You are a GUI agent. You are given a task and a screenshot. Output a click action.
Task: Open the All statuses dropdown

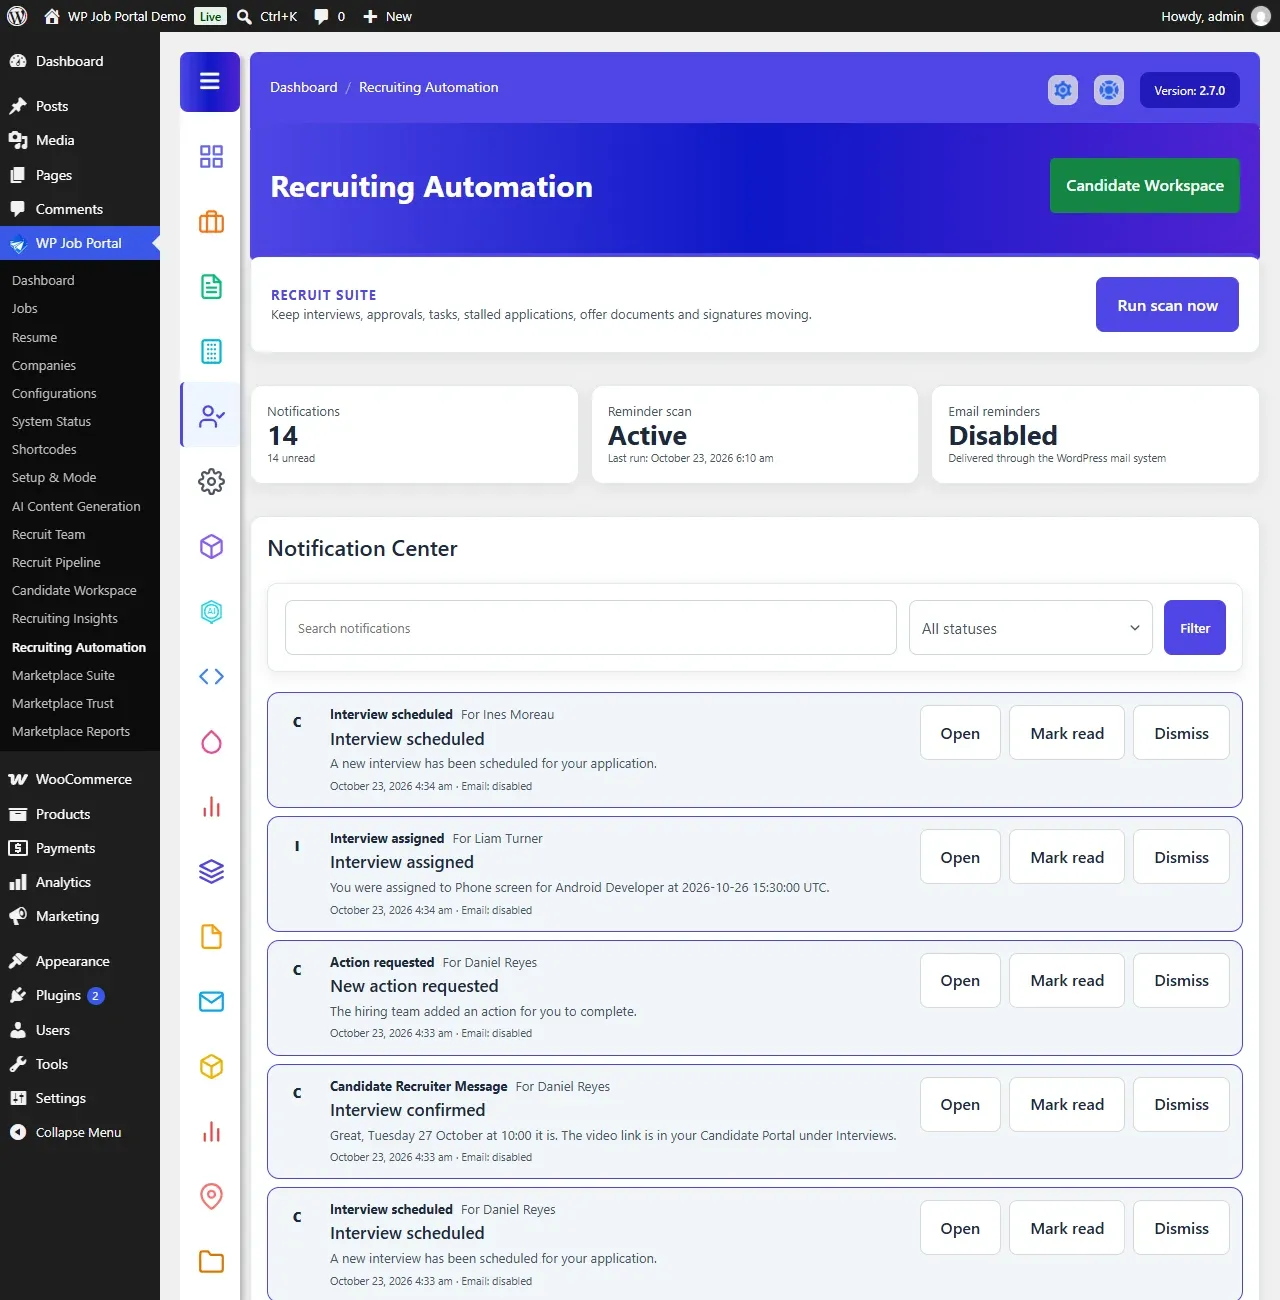click(x=1031, y=628)
